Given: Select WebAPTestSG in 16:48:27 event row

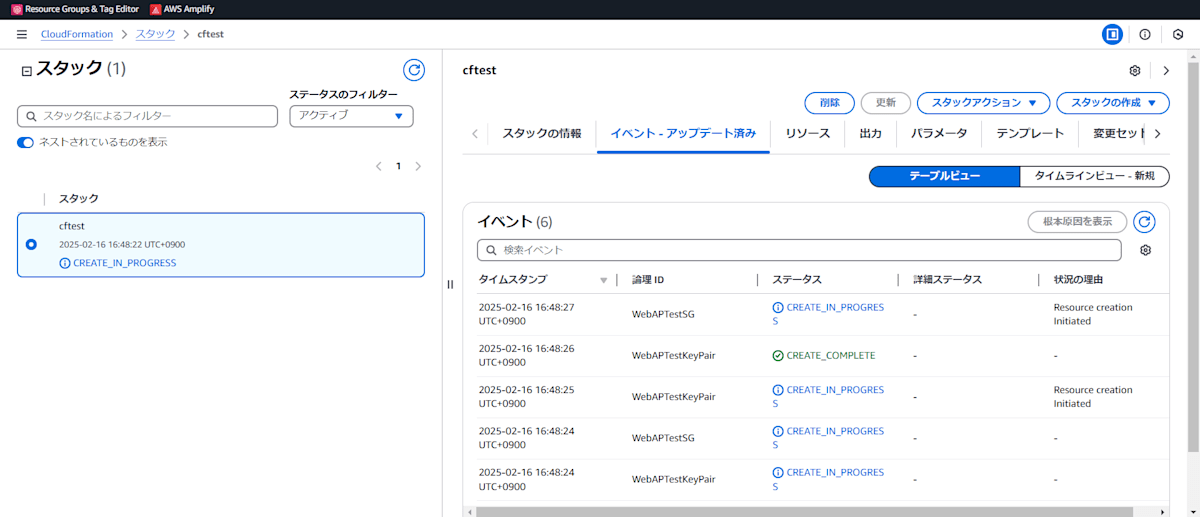Looking at the screenshot, I should coord(663,314).
